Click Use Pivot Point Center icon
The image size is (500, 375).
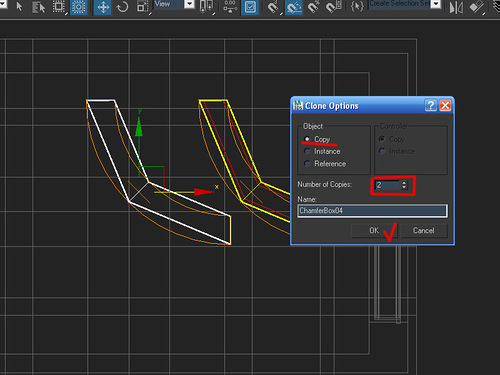point(206,7)
